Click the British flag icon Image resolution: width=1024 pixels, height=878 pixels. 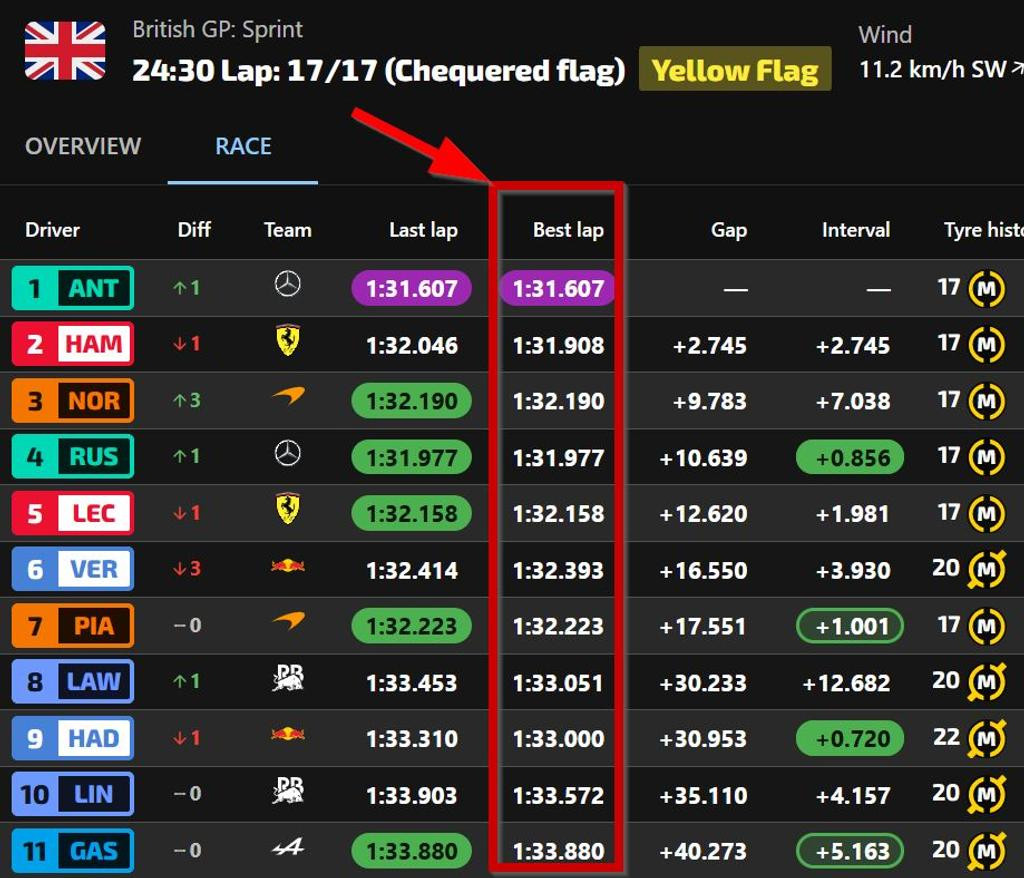click(x=65, y=50)
